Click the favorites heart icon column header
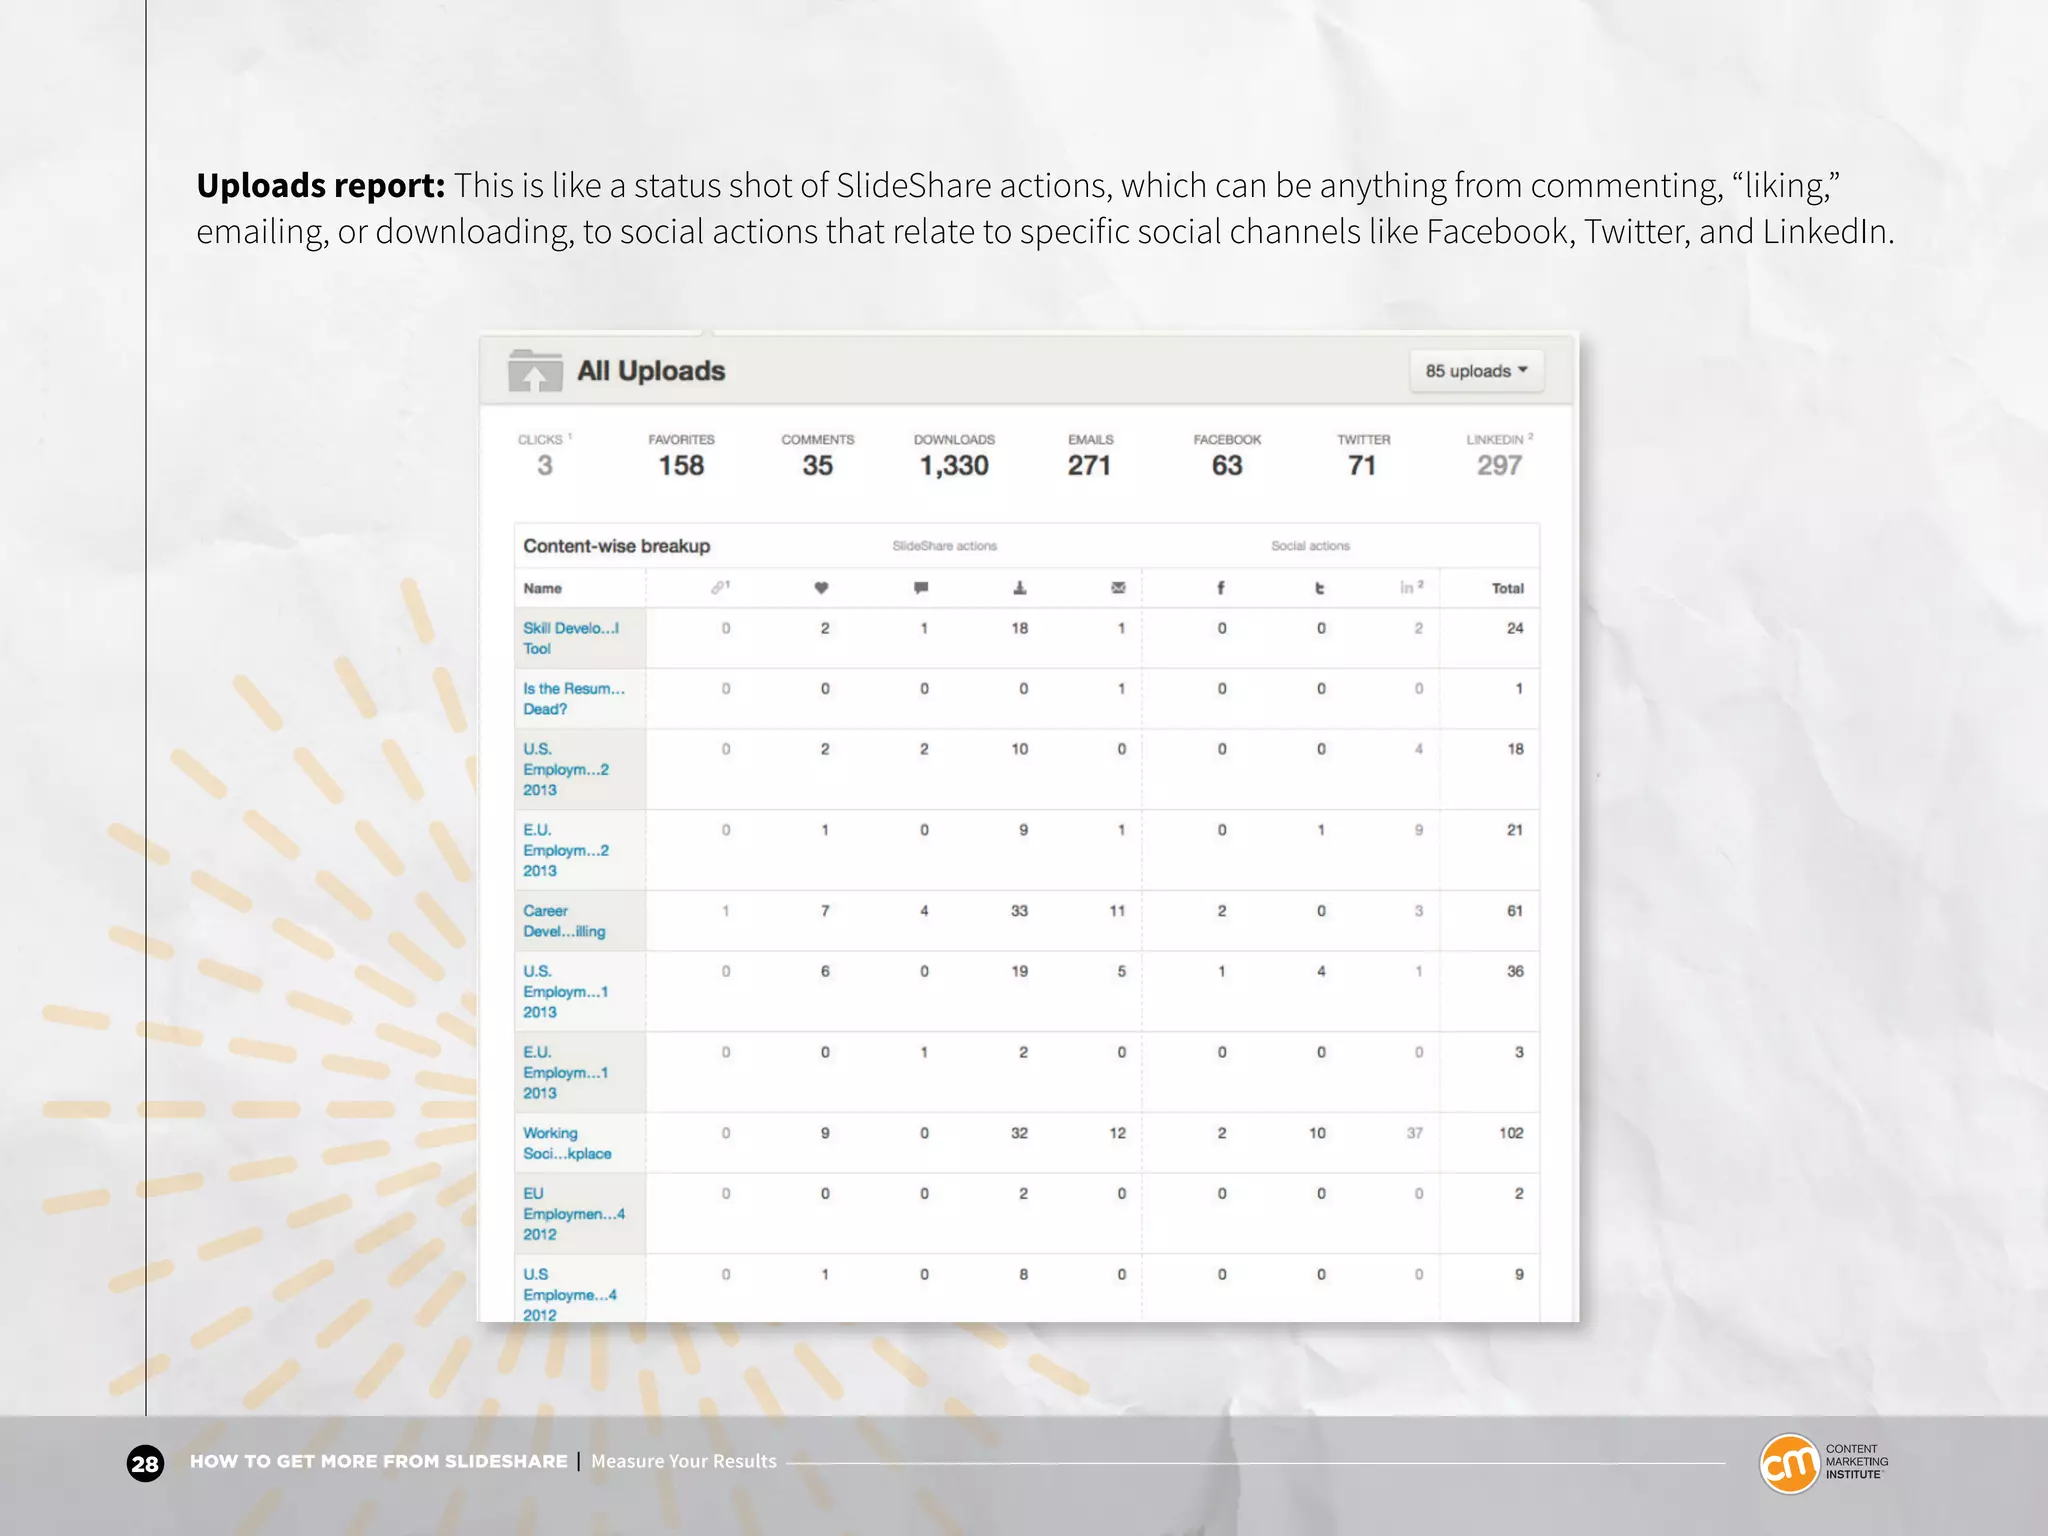2048x1536 pixels. (821, 588)
